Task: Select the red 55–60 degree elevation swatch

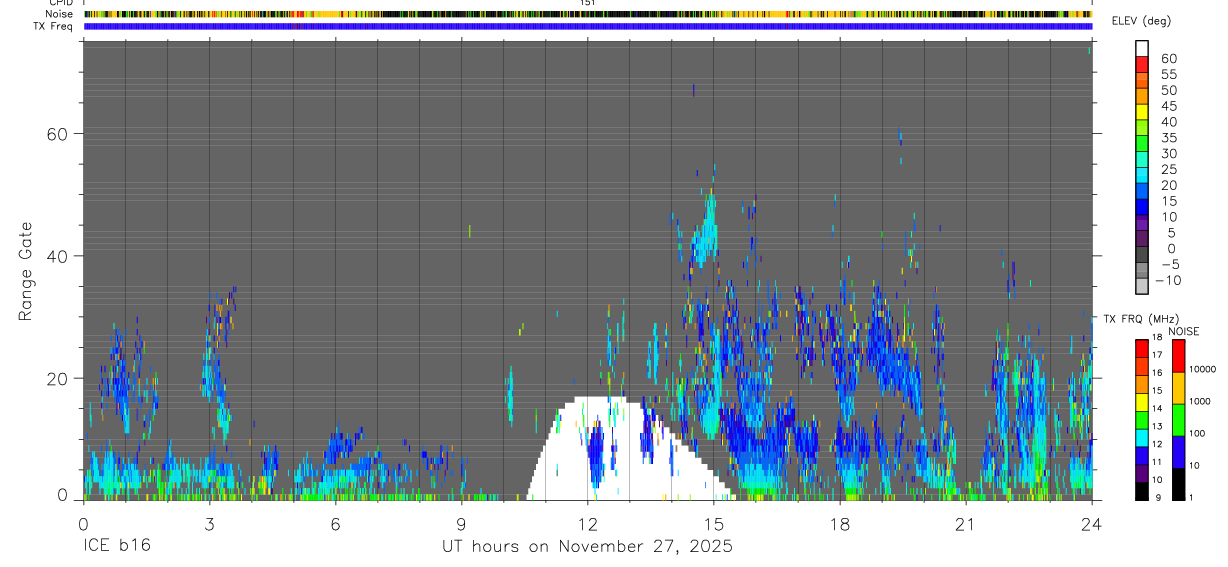Action: pos(1142,65)
